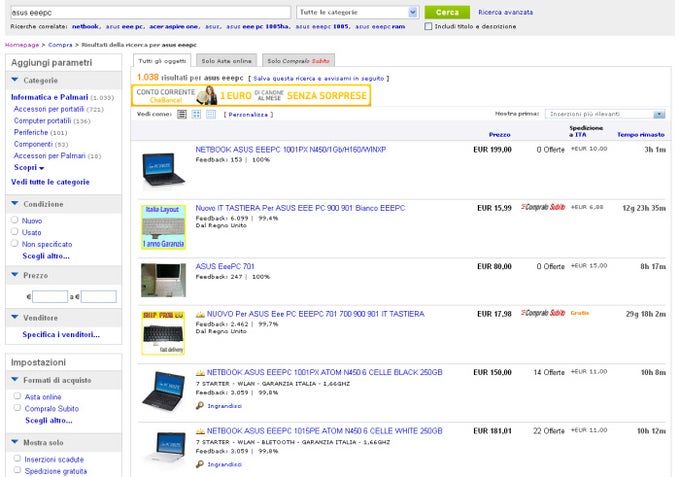Viewport: 680px width, 477px height.
Task: Open Computer portatili category
Action: pyautogui.click(x=42, y=121)
